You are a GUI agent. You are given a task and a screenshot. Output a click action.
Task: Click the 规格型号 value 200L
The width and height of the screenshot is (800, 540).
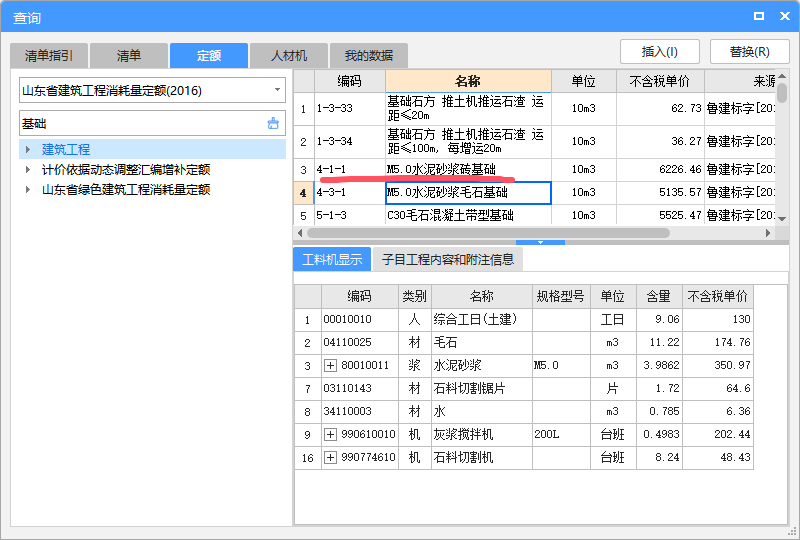click(x=561, y=434)
